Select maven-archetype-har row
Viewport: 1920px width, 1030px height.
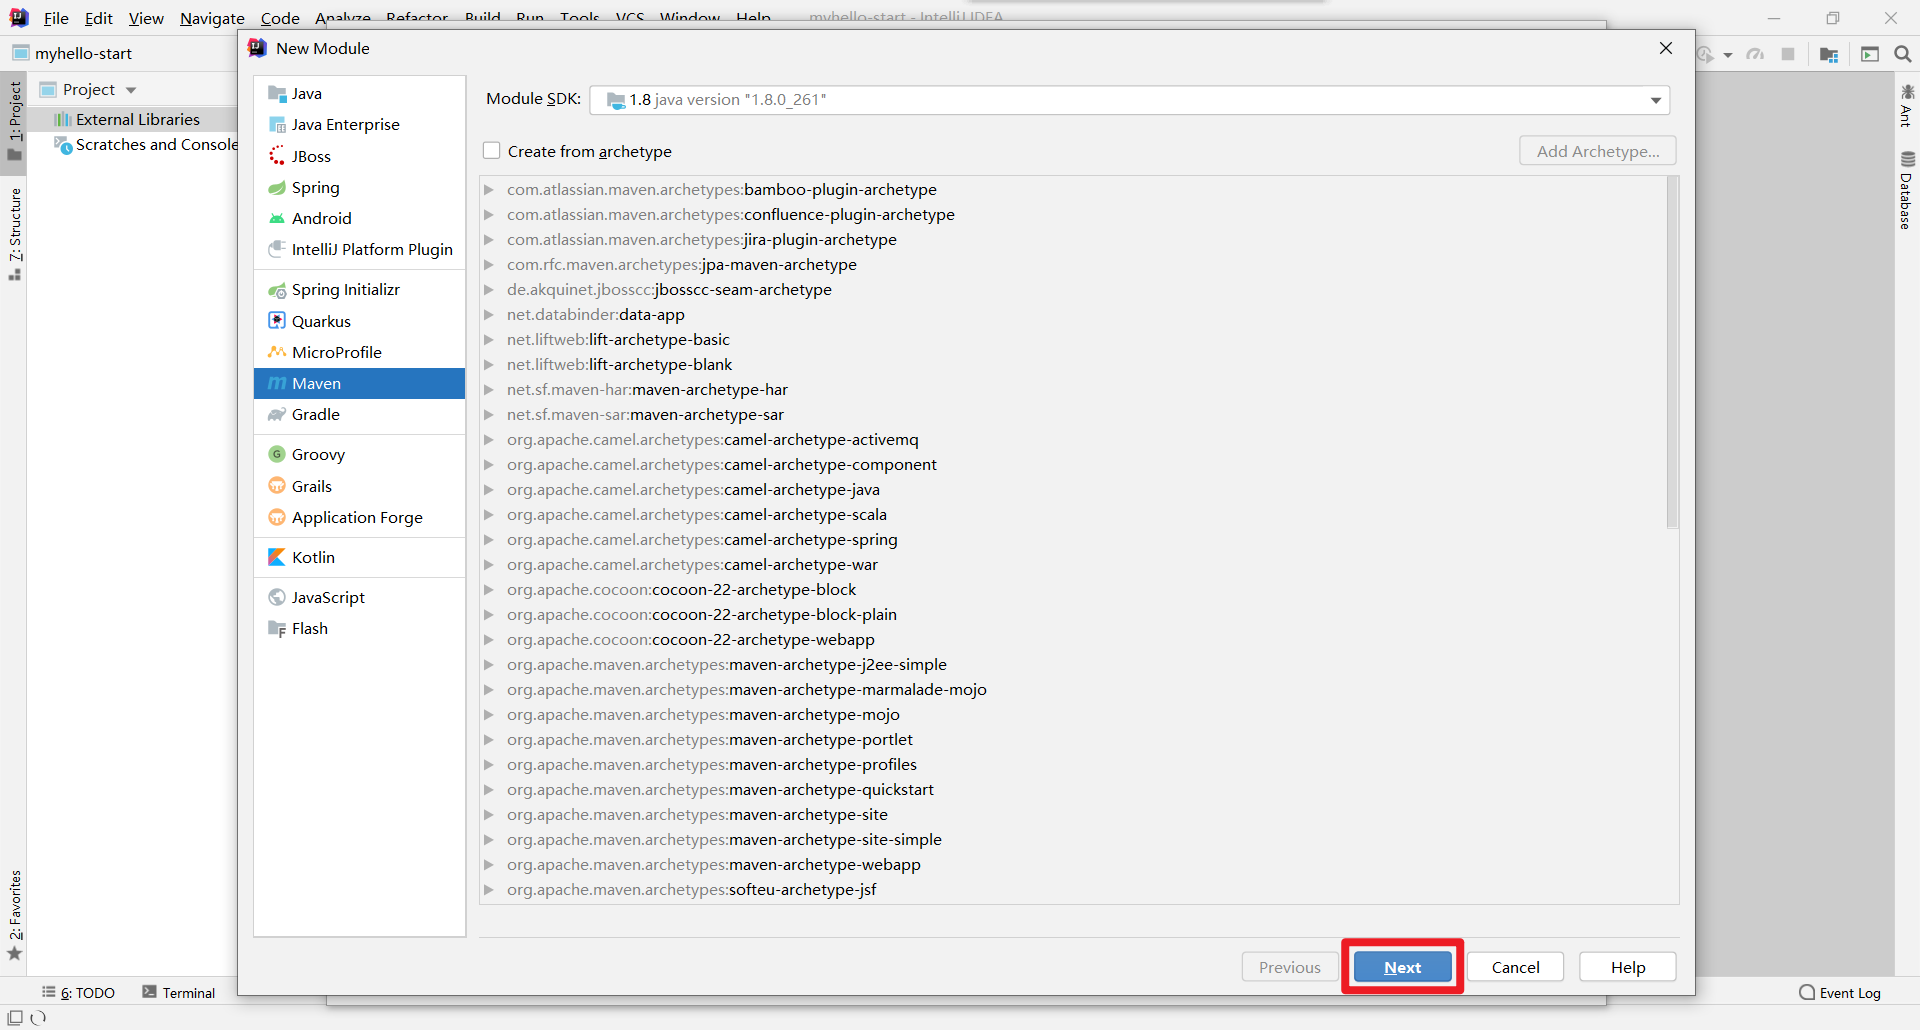[647, 390]
